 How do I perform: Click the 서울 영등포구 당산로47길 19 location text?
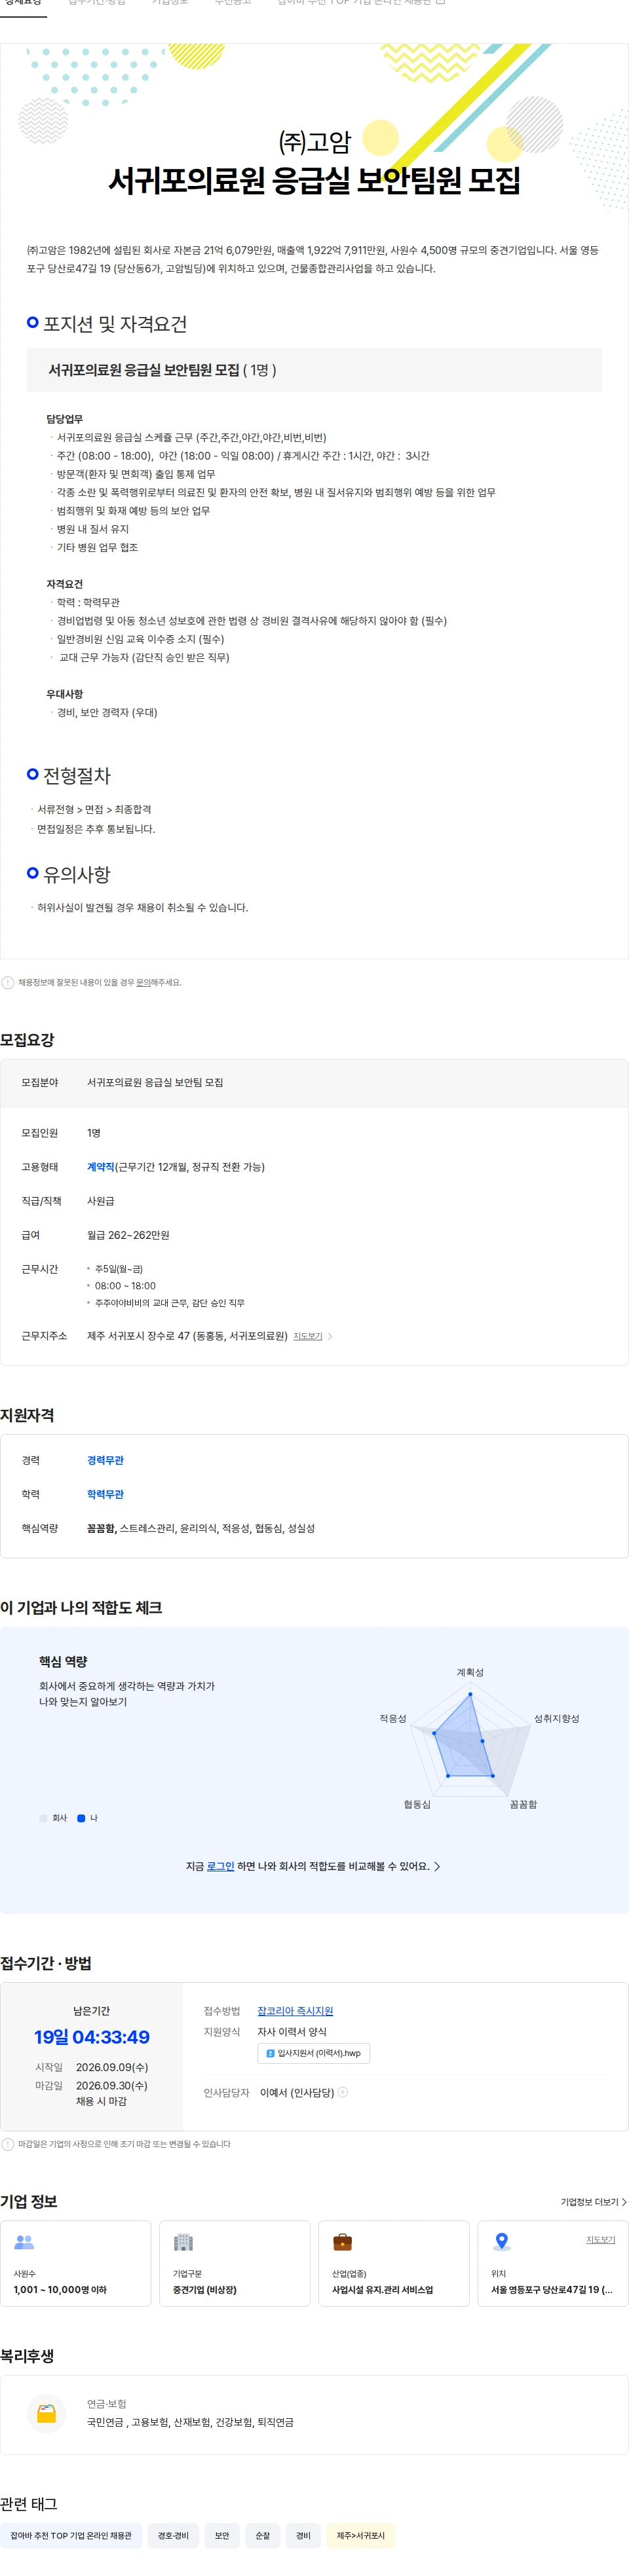[x=552, y=2289]
